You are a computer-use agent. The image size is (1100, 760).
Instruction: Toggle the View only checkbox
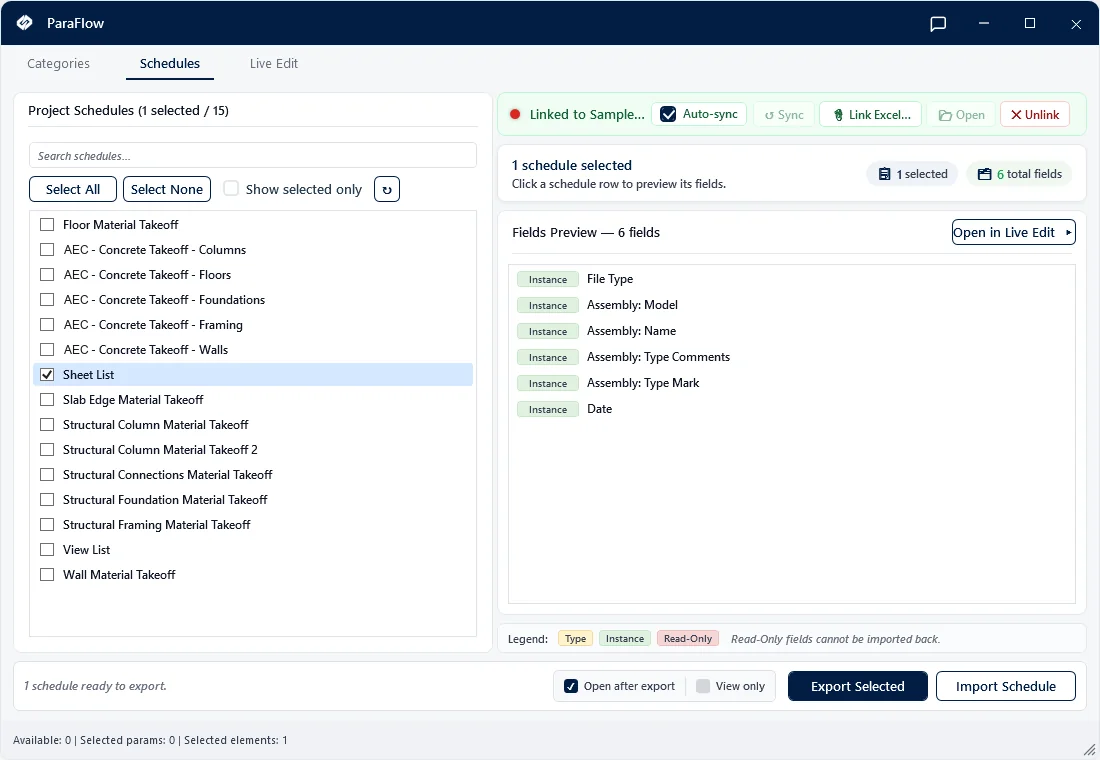click(x=702, y=686)
